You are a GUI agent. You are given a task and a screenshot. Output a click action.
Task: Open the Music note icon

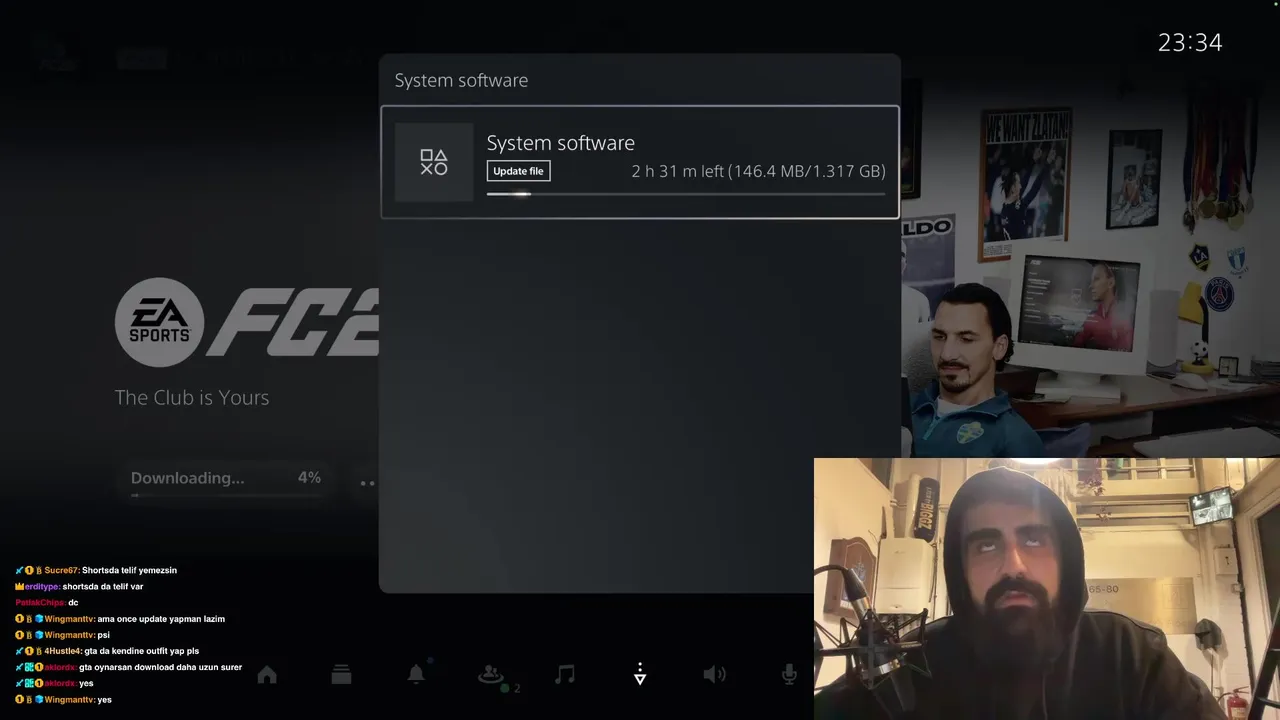(x=565, y=675)
